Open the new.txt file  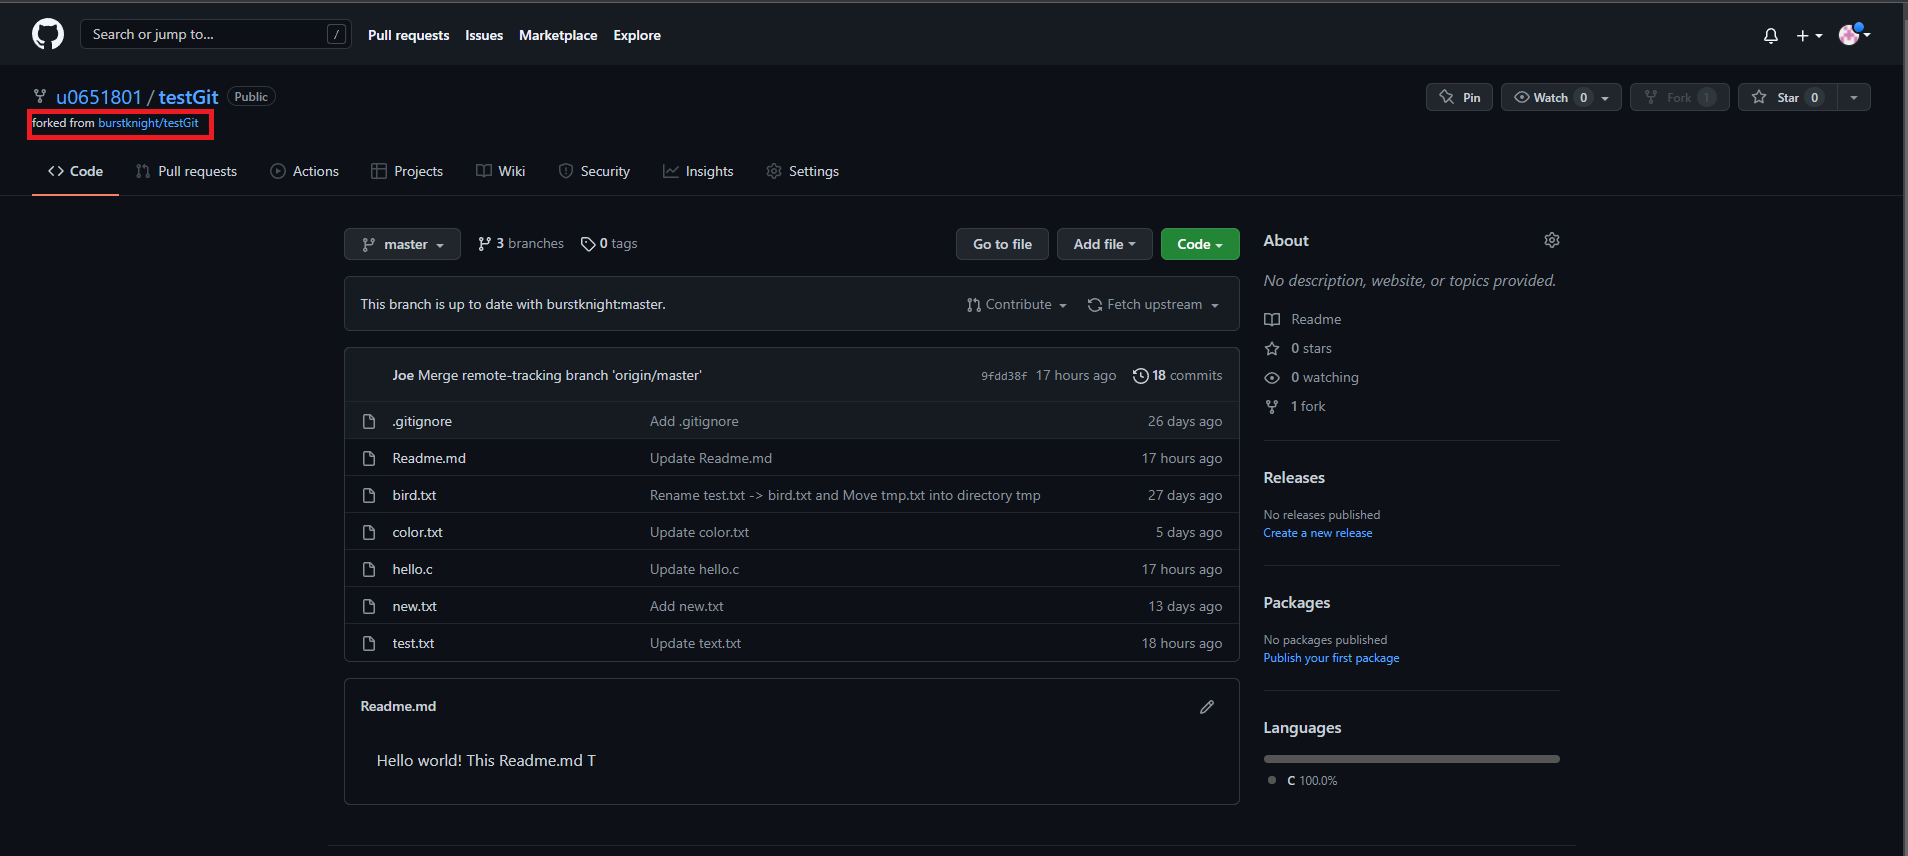click(x=414, y=606)
